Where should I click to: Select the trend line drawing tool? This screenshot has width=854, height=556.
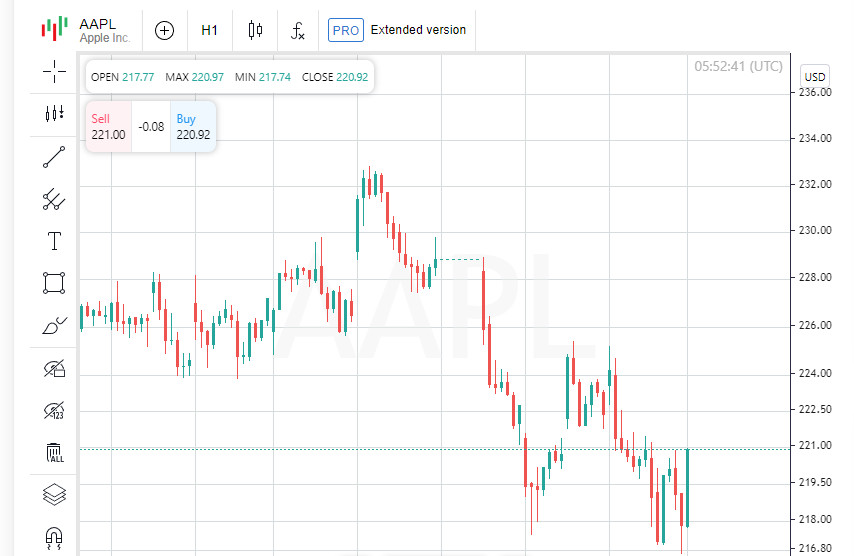pyautogui.click(x=54, y=157)
